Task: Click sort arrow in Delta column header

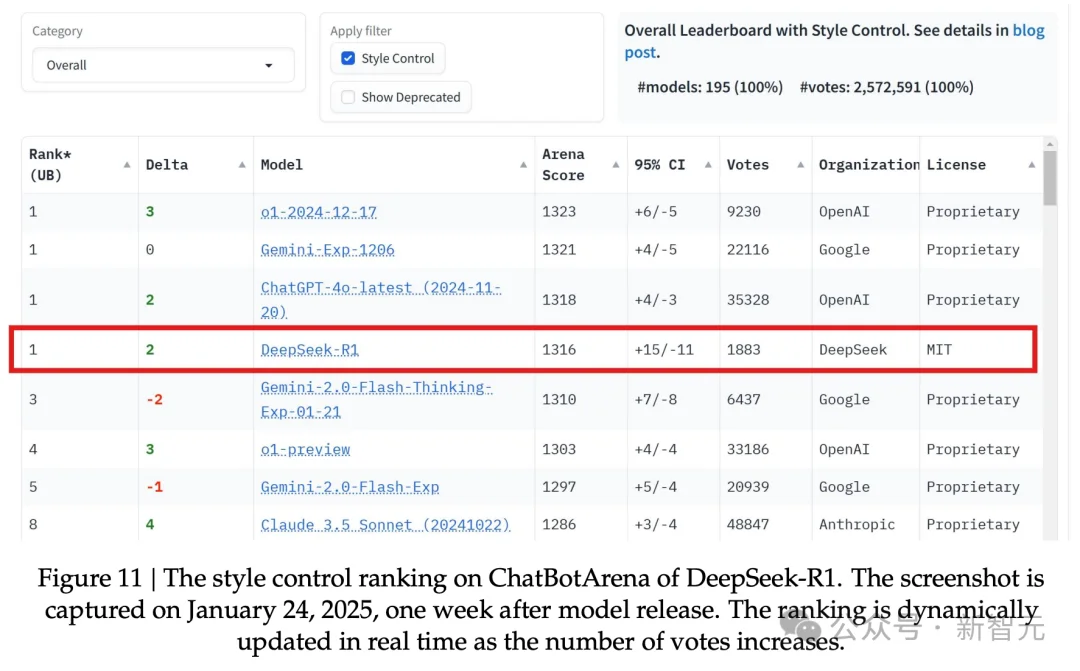Action: (x=242, y=165)
